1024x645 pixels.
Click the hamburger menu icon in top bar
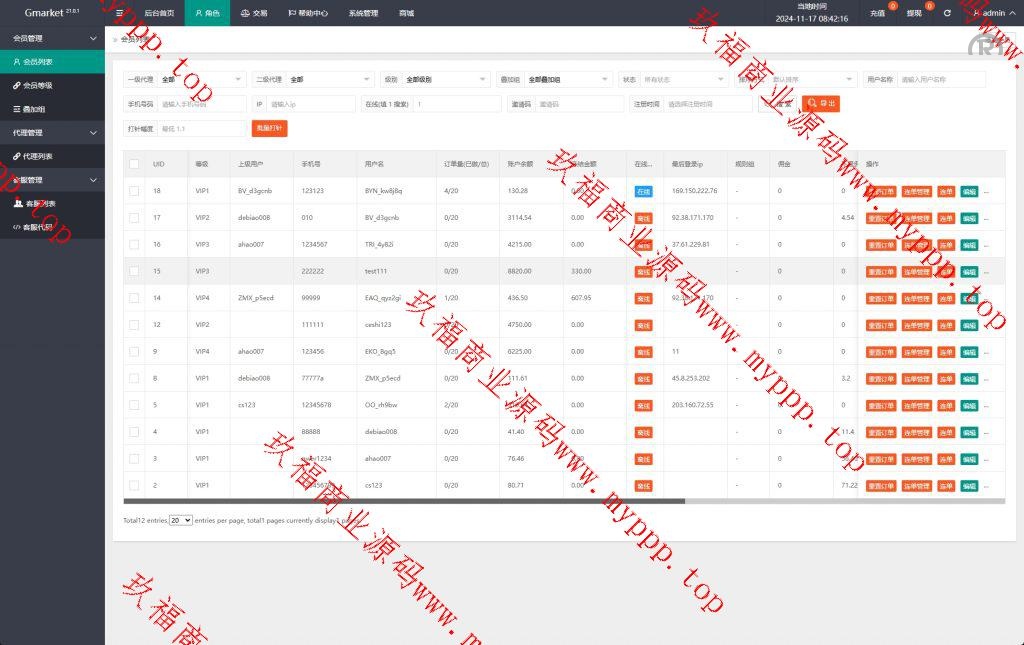click(x=120, y=13)
